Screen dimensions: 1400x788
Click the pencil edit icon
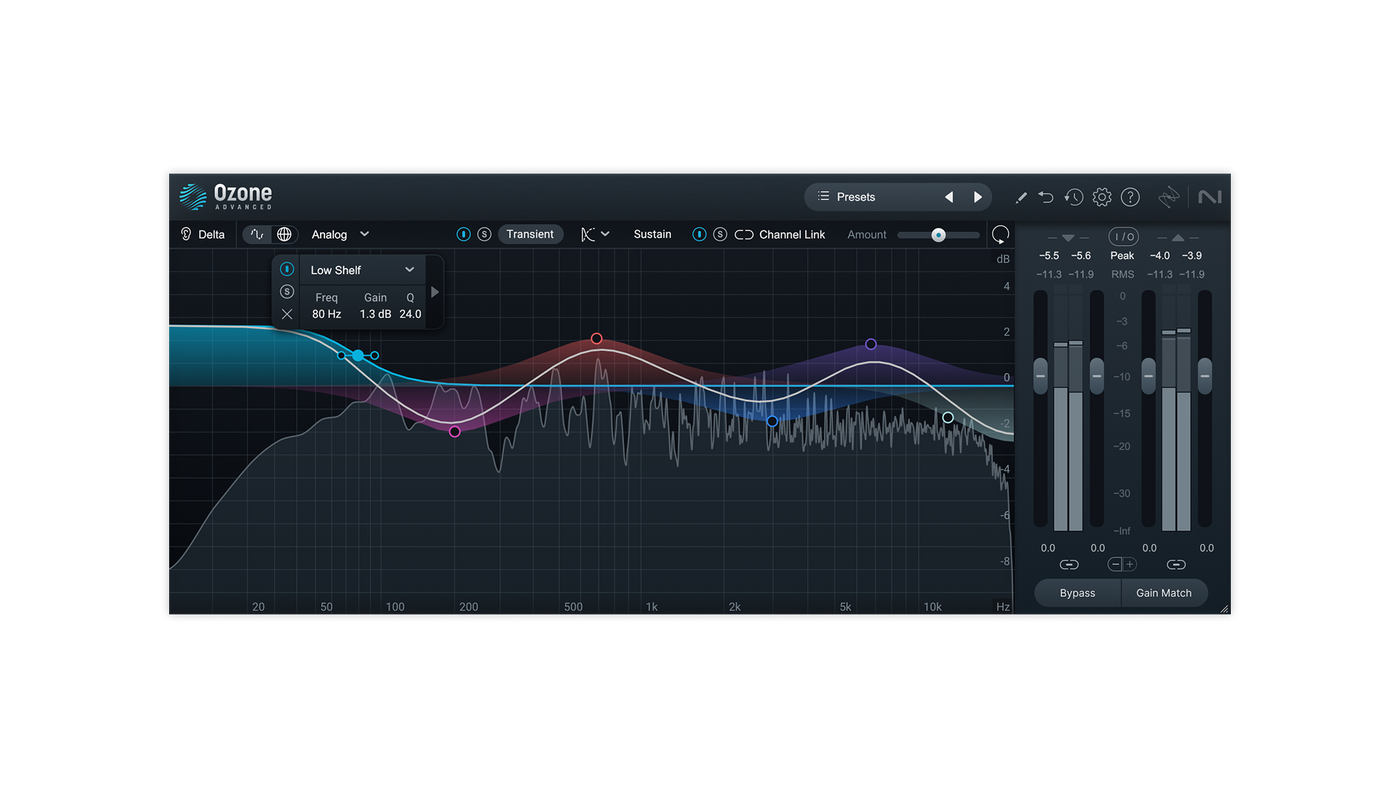(x=1021, y=198)
